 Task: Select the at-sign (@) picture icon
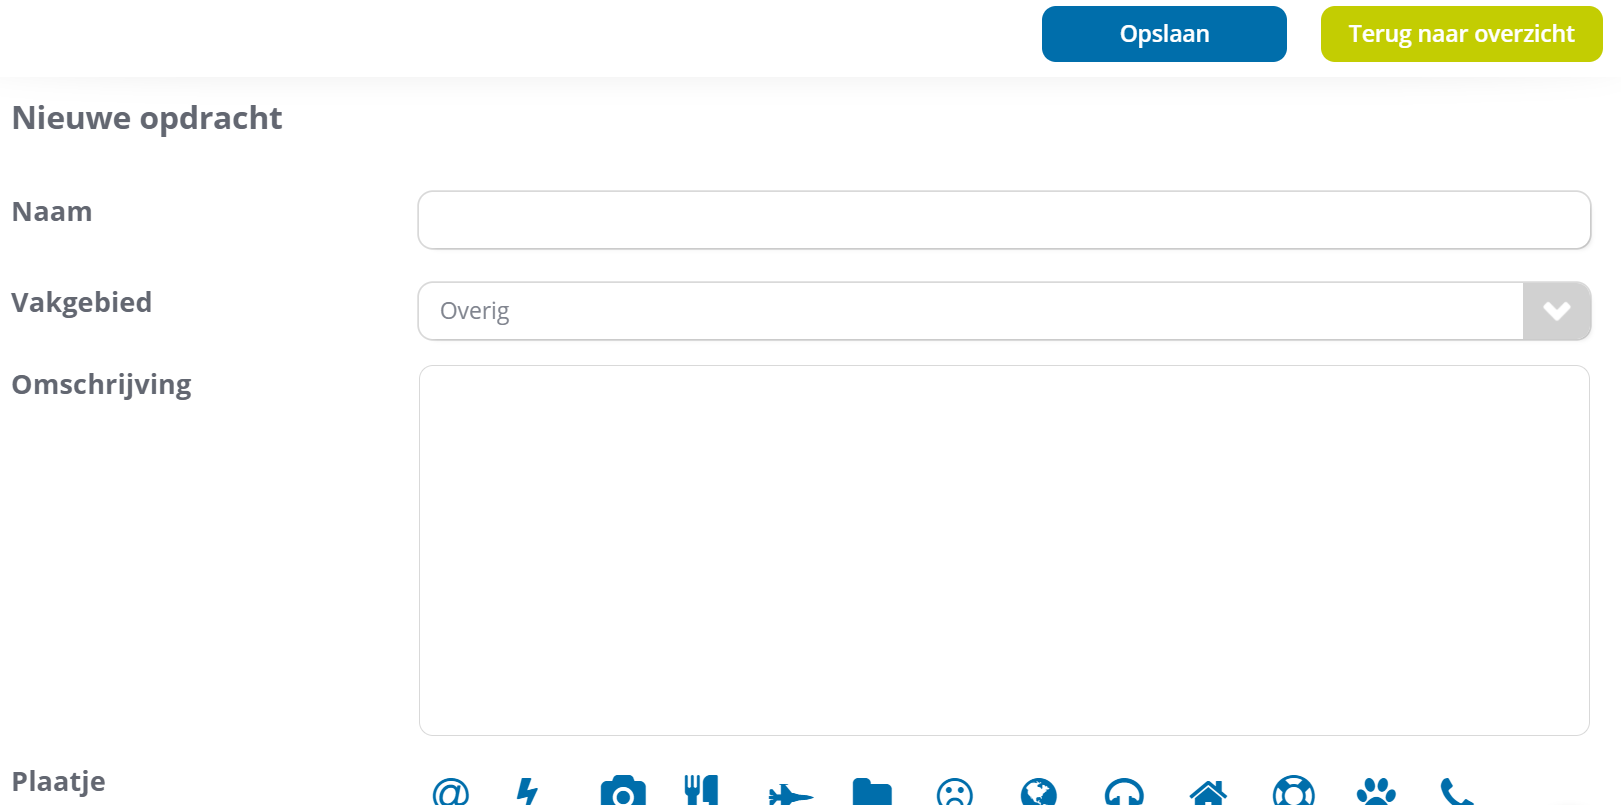[451, 792]
